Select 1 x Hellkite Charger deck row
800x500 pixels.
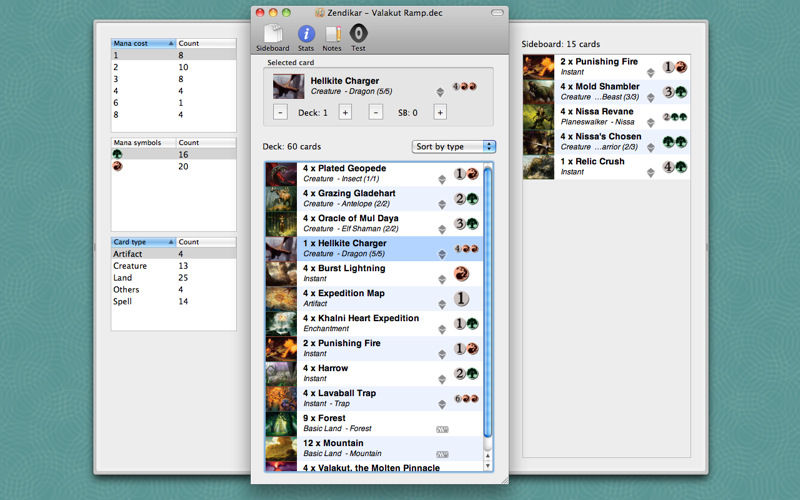pos(374,248)
